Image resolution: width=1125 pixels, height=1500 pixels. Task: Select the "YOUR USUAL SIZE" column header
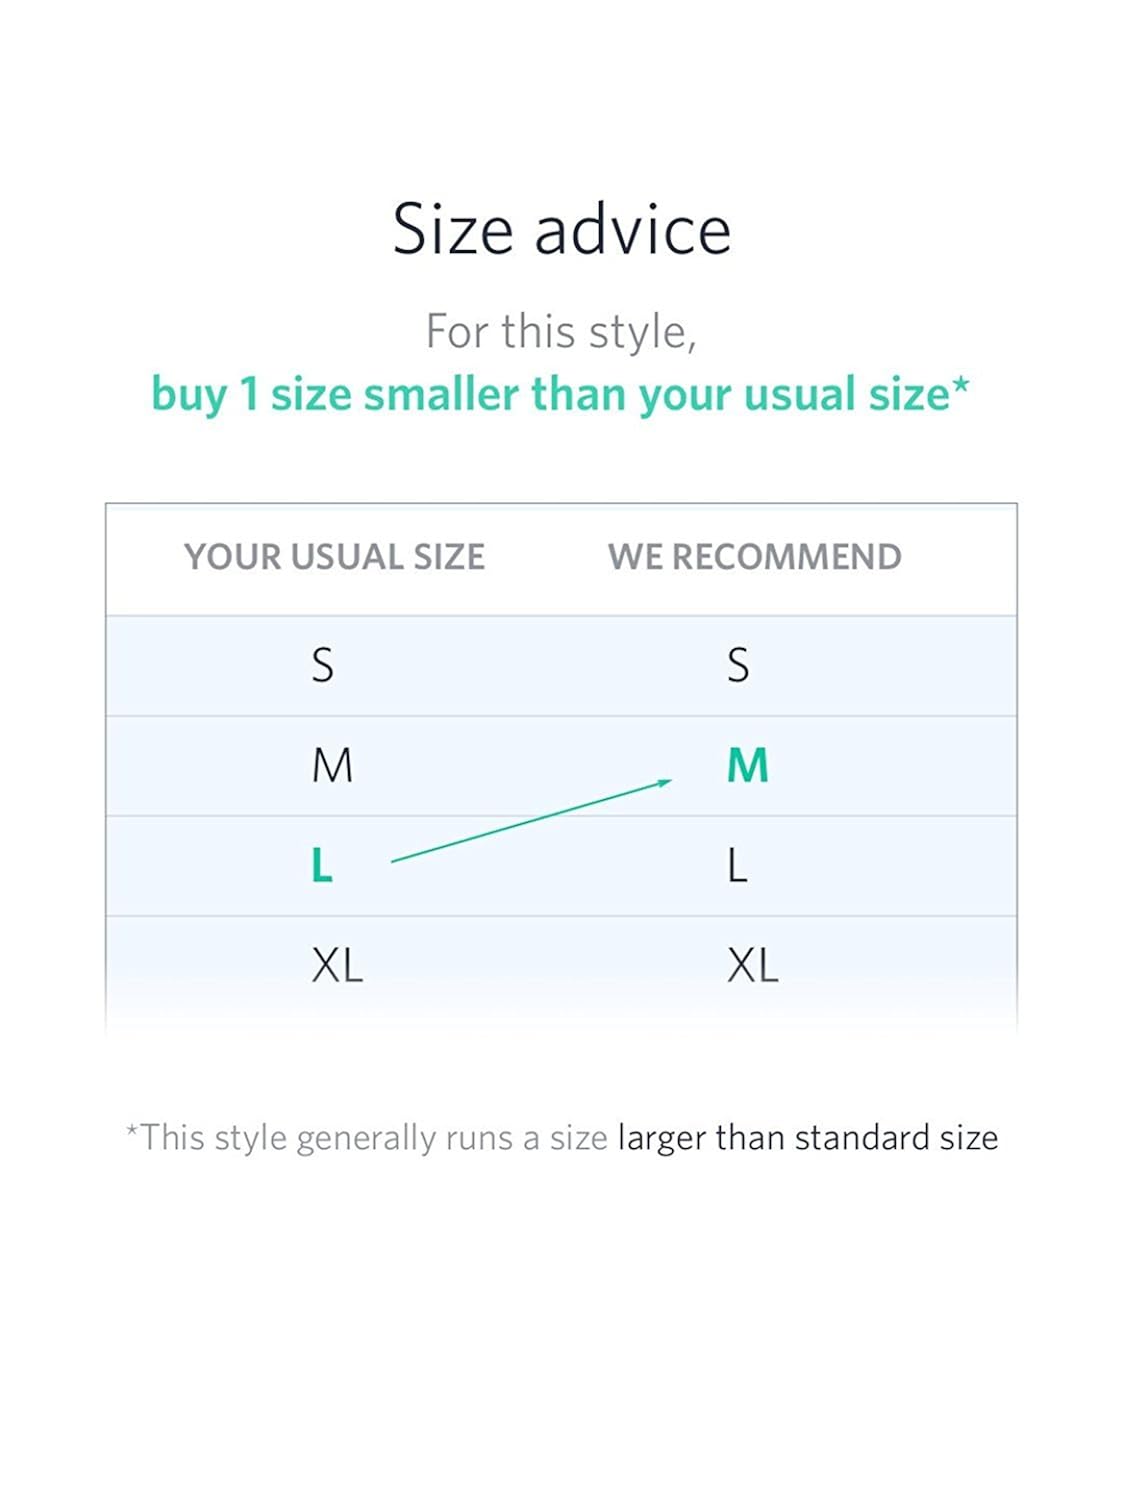point(334,557)
